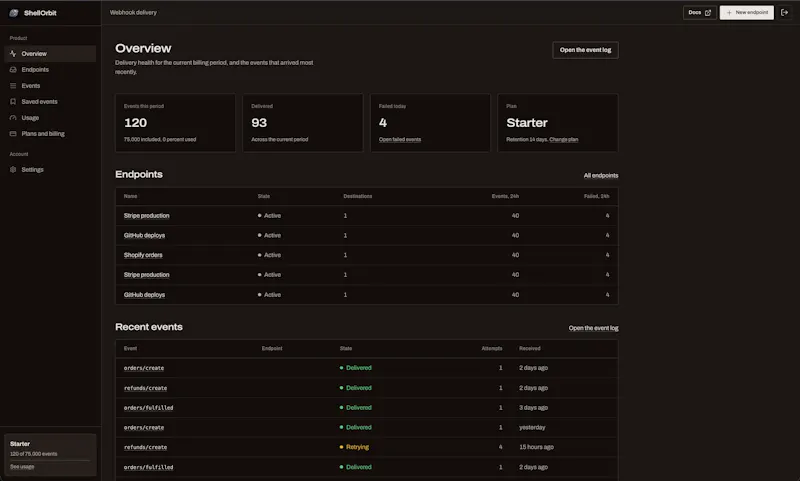The image size is (800, 481).
Task: Click the Retrying row's attempts count 4
Action: coord(501,447)
